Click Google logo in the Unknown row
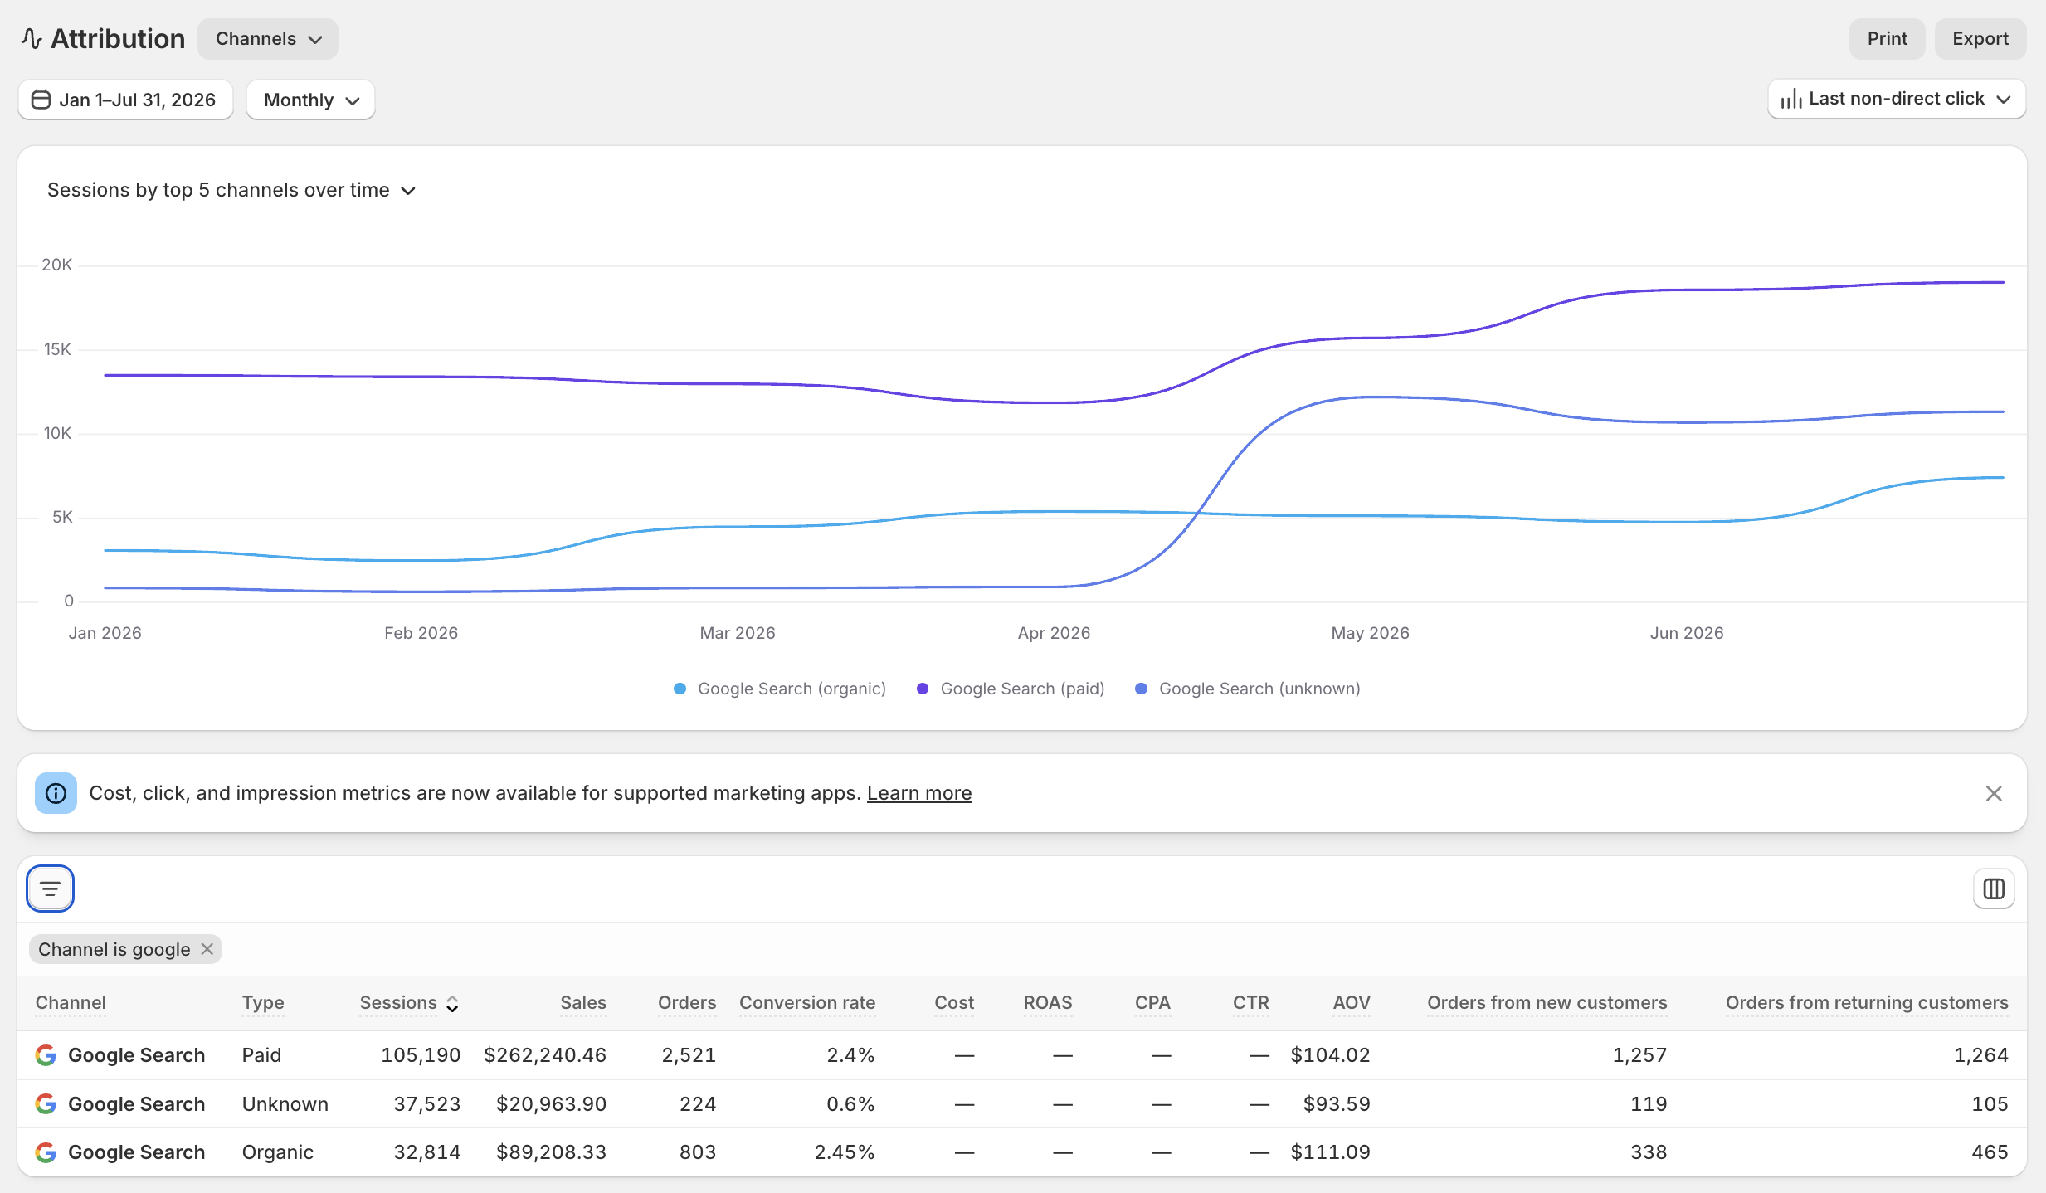Screen dimensions: 2046x1193 point(46,1104)
